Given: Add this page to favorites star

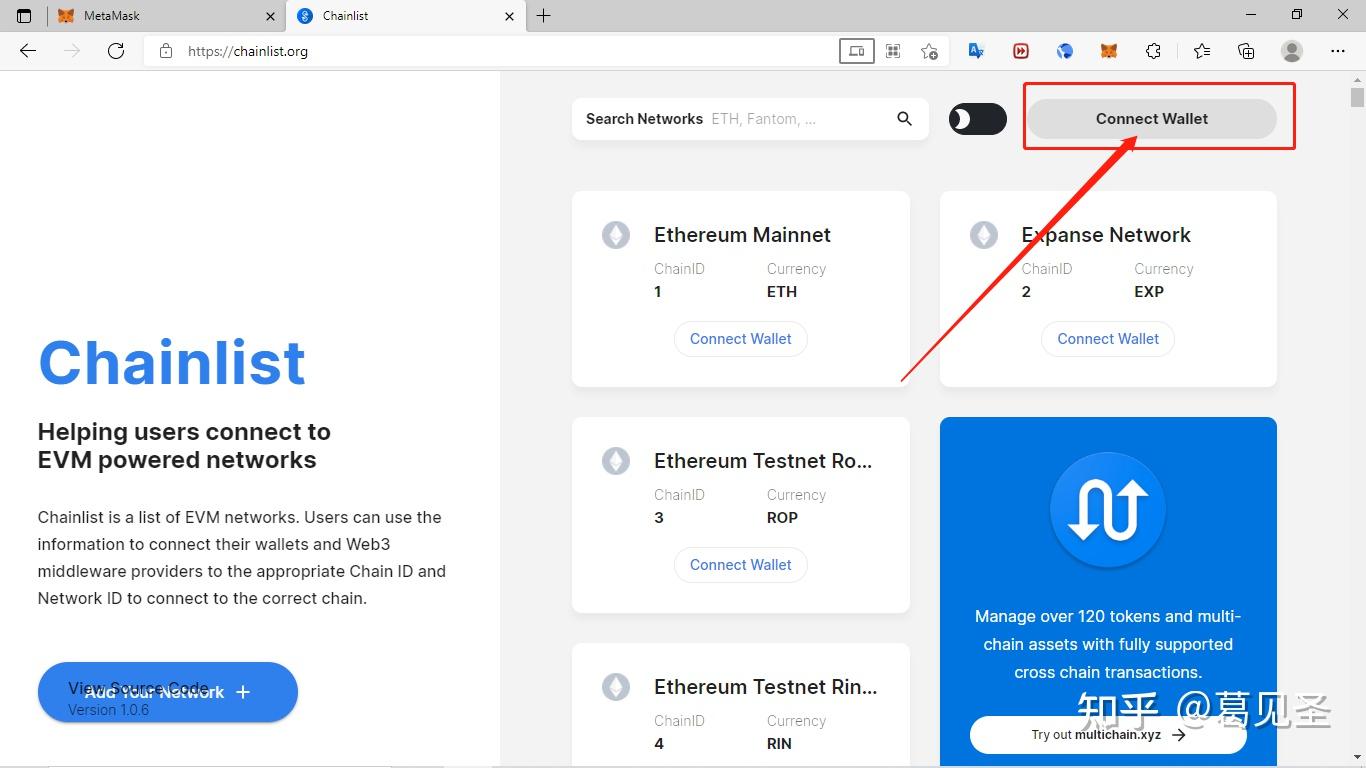Looking at the screenshot, I should (x=930, y=51).
